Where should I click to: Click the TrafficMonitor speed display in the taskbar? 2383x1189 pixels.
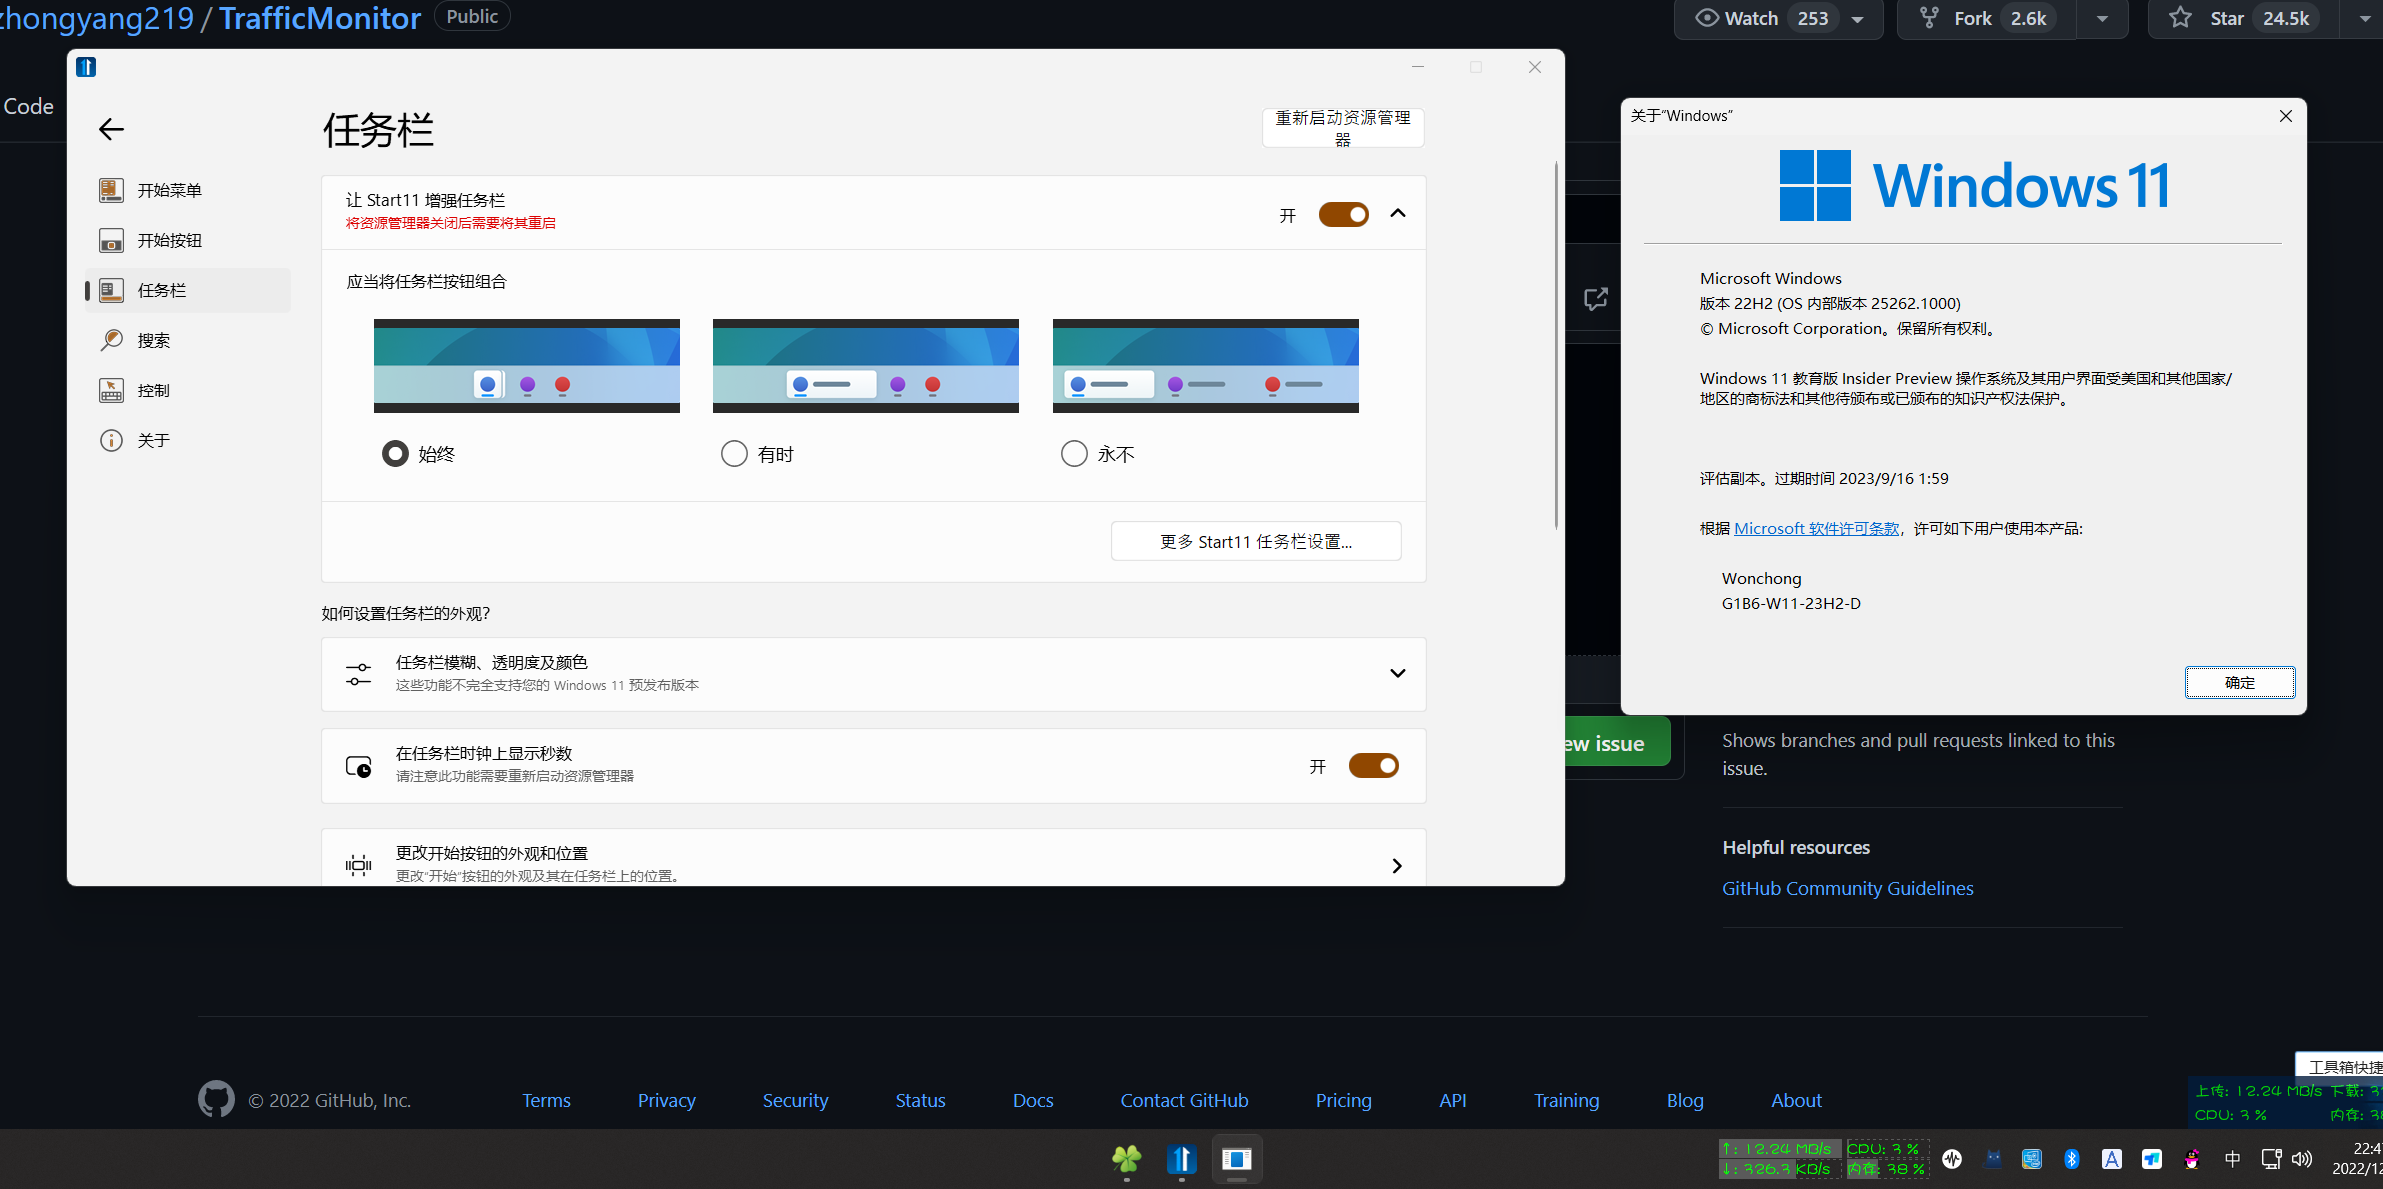point(1778,1159)
